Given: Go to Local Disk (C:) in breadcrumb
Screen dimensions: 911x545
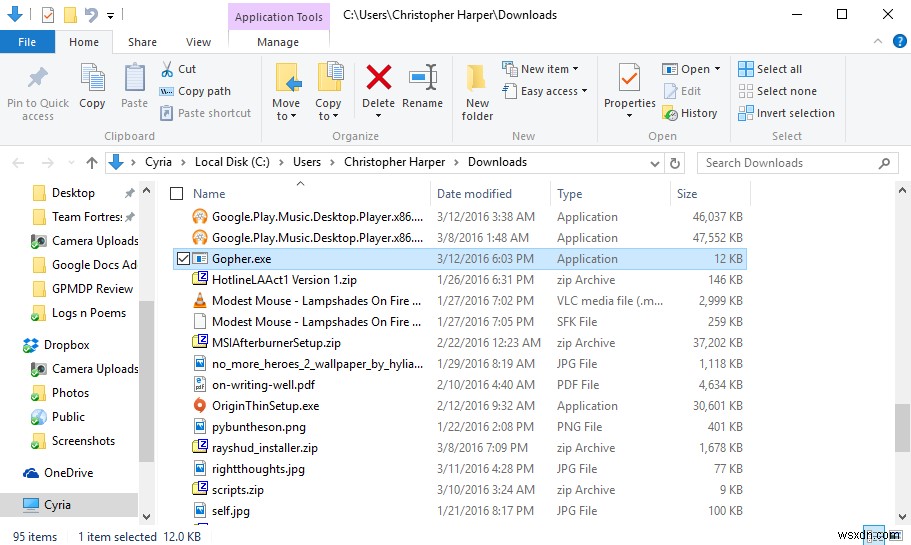Looking at the screenshot, I should click(232, 162).
